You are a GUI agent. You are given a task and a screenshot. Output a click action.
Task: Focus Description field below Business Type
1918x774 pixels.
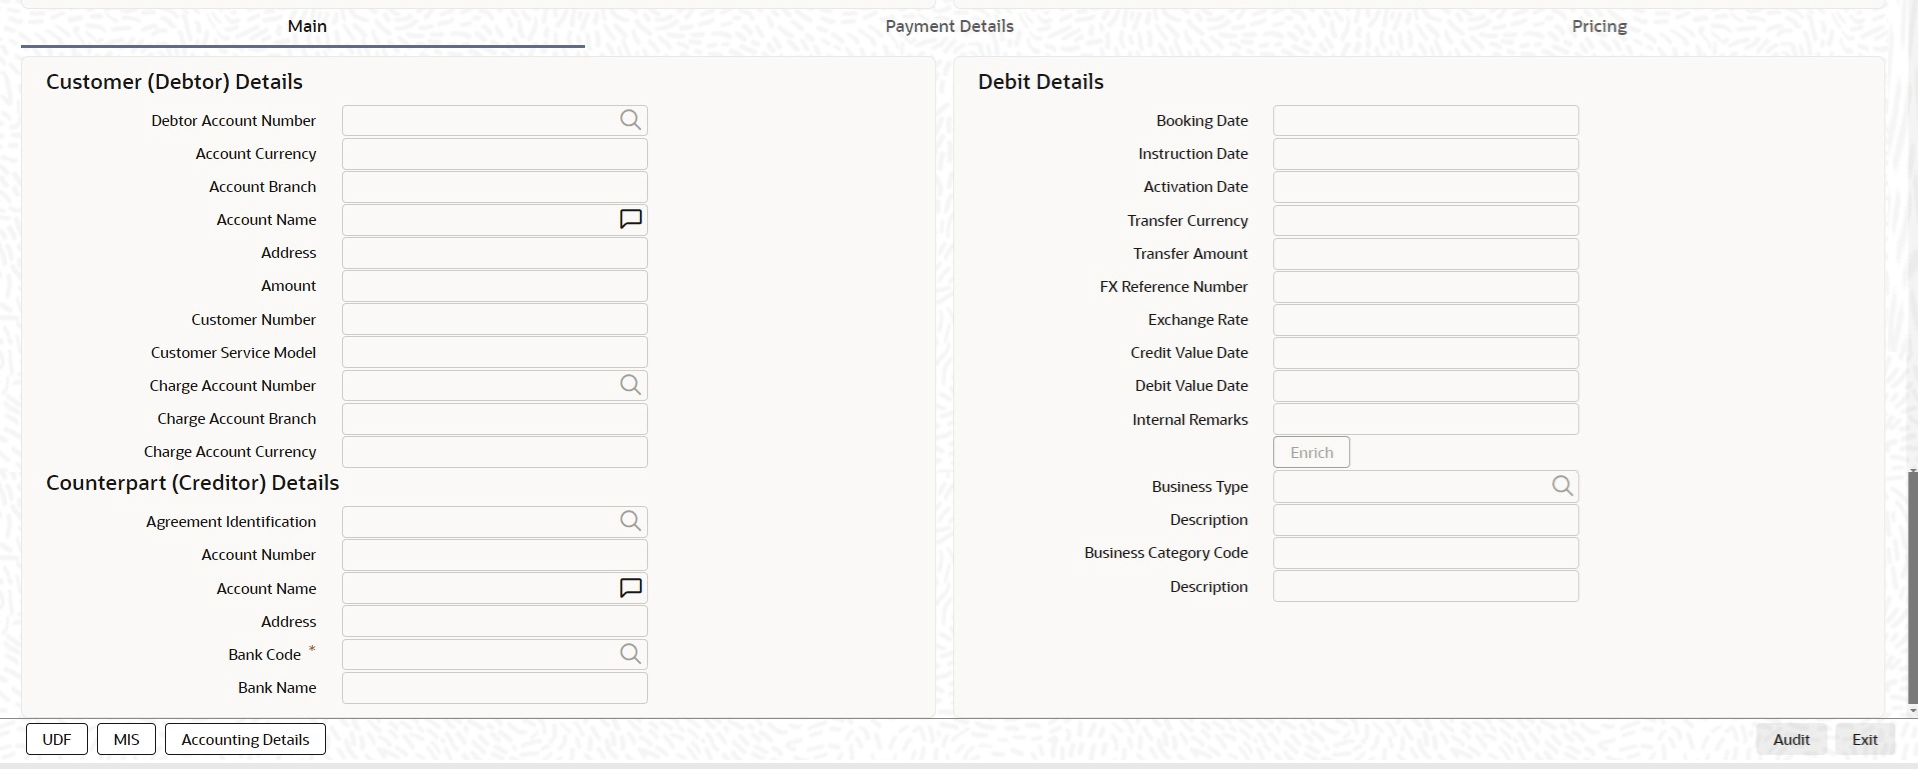coord(1426,519)
